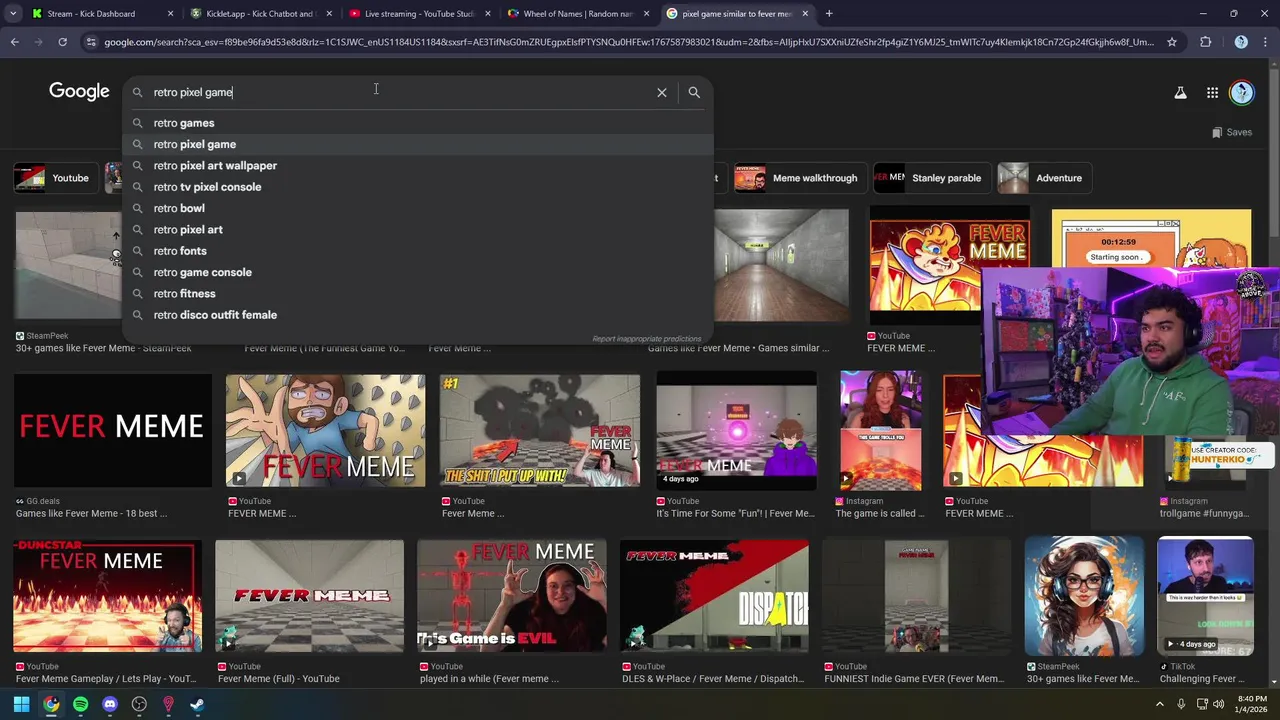Open the '#1 The shit I put up with' thumbnail

[540, 430]
